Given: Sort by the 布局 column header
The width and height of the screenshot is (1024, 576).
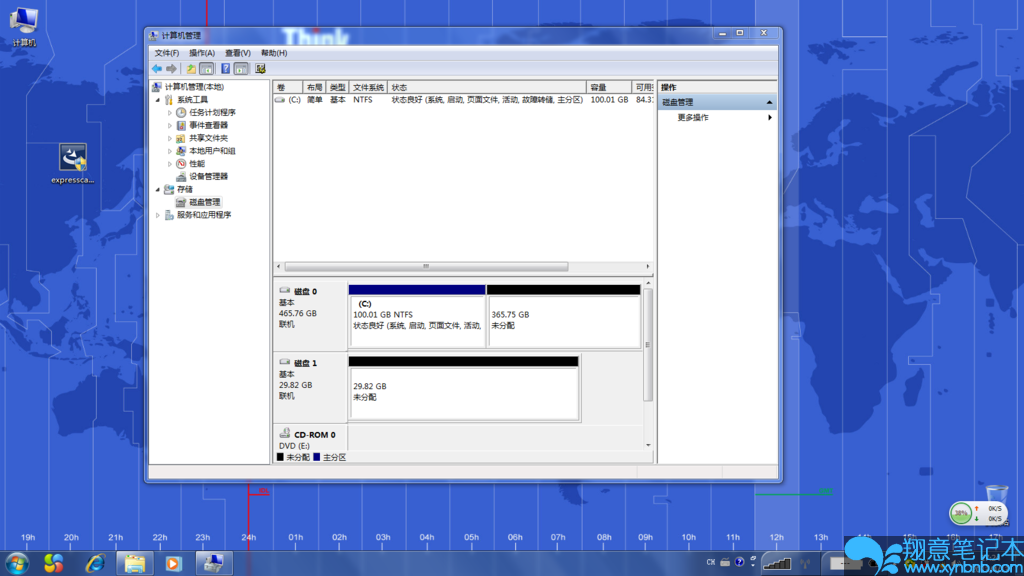Looking at the screenshot, I should coord(314,88).
